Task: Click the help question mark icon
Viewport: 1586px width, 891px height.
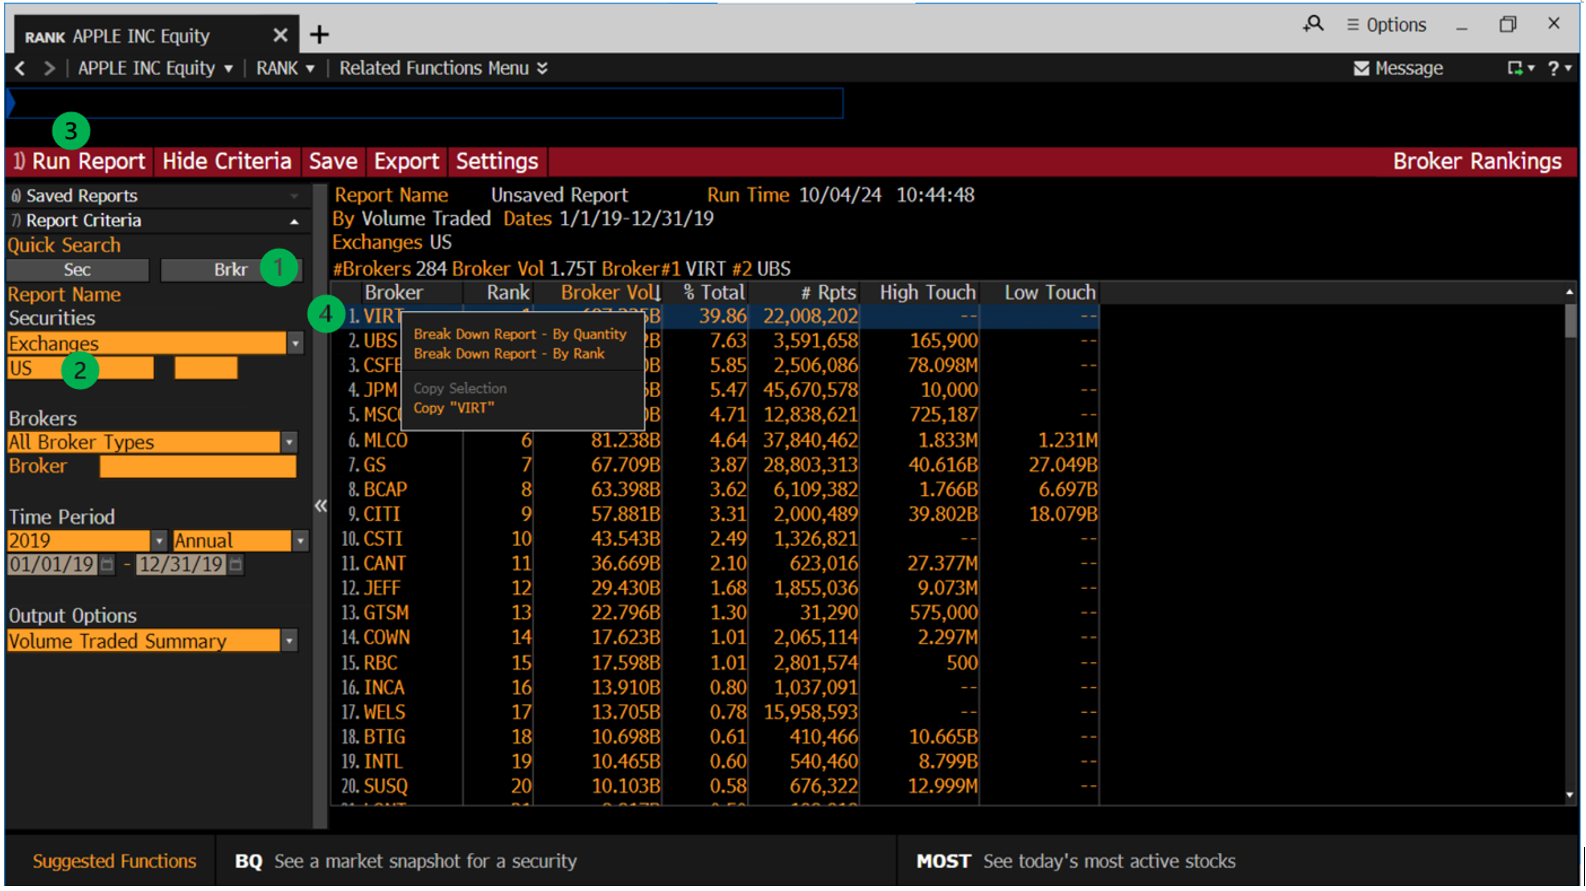Action: tap(1553, 68)
